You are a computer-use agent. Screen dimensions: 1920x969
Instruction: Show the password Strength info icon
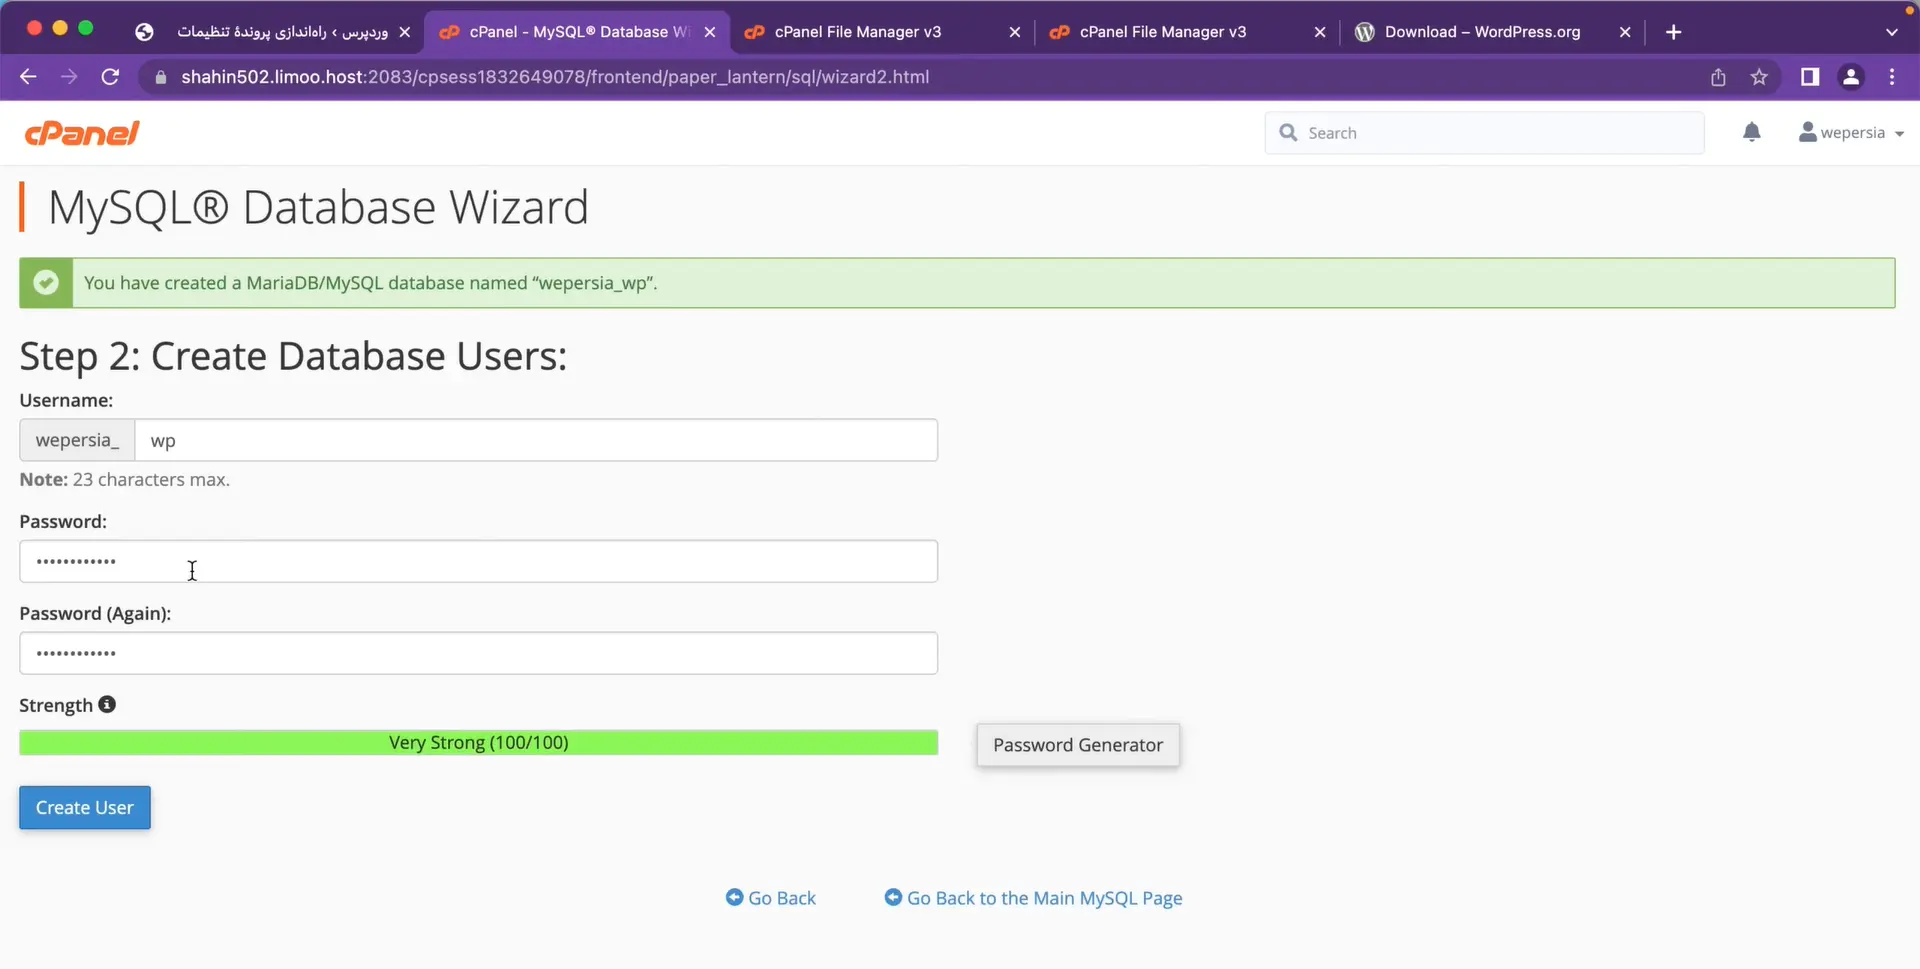pos(107,705)
